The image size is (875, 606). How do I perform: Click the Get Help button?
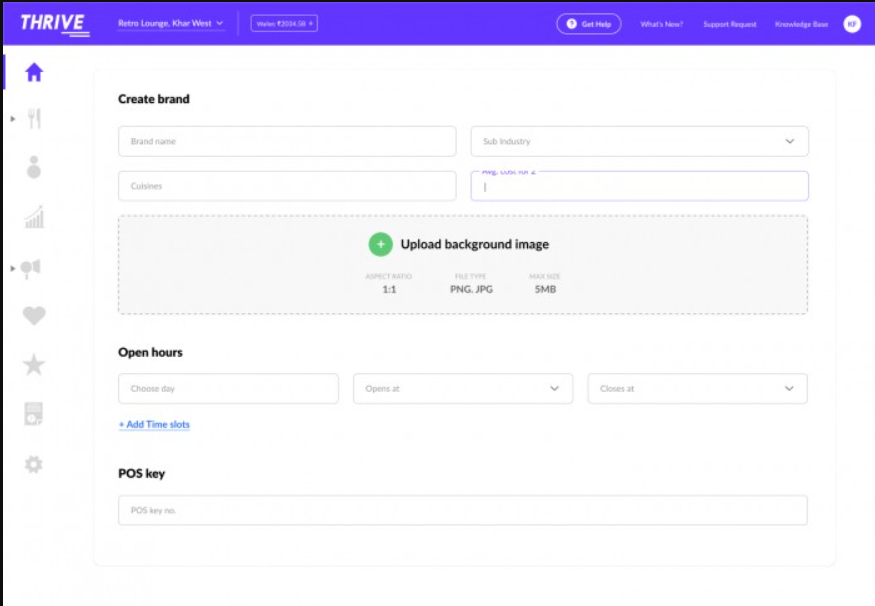(x=589, y=24)
